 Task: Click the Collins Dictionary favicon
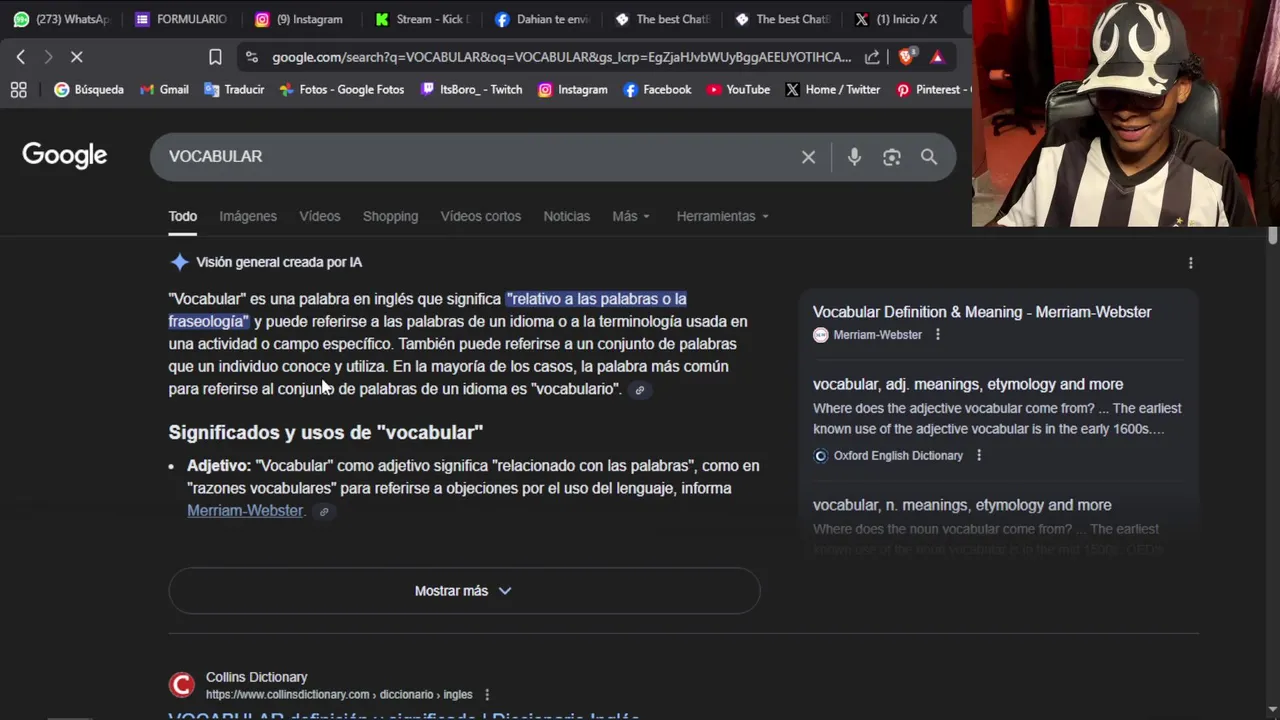181,685
